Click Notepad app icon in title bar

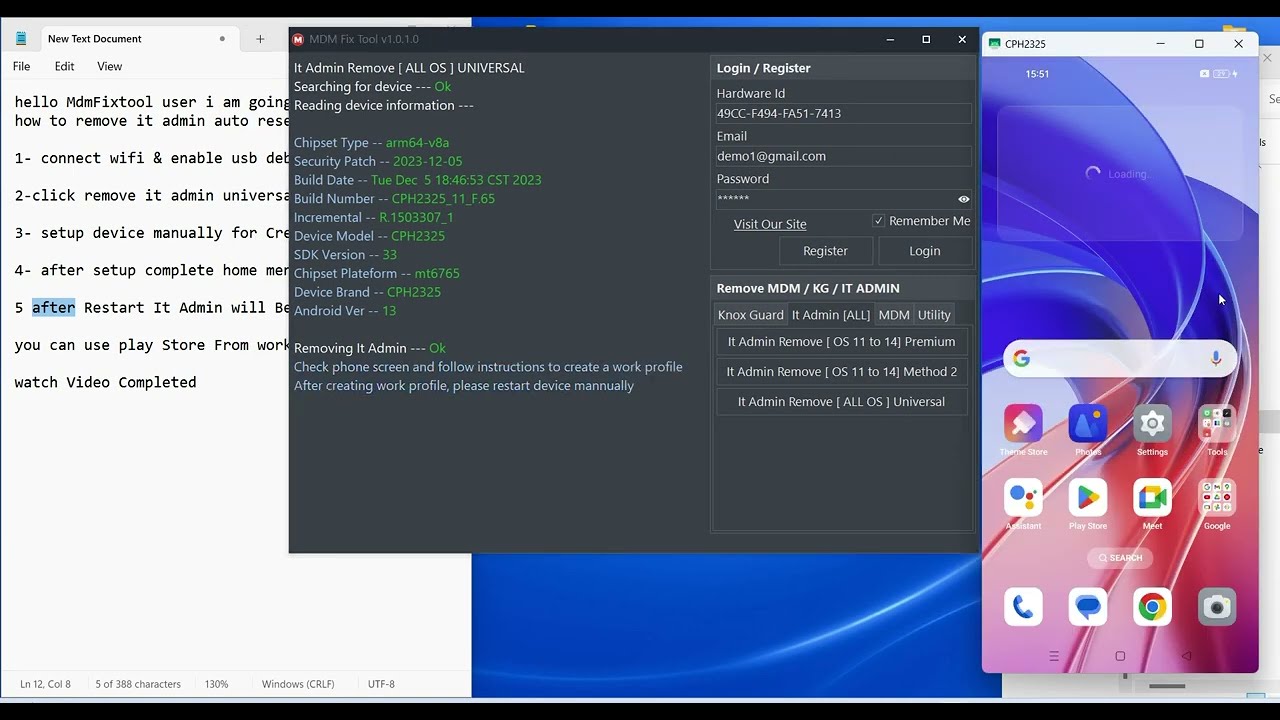pos(21,39)
